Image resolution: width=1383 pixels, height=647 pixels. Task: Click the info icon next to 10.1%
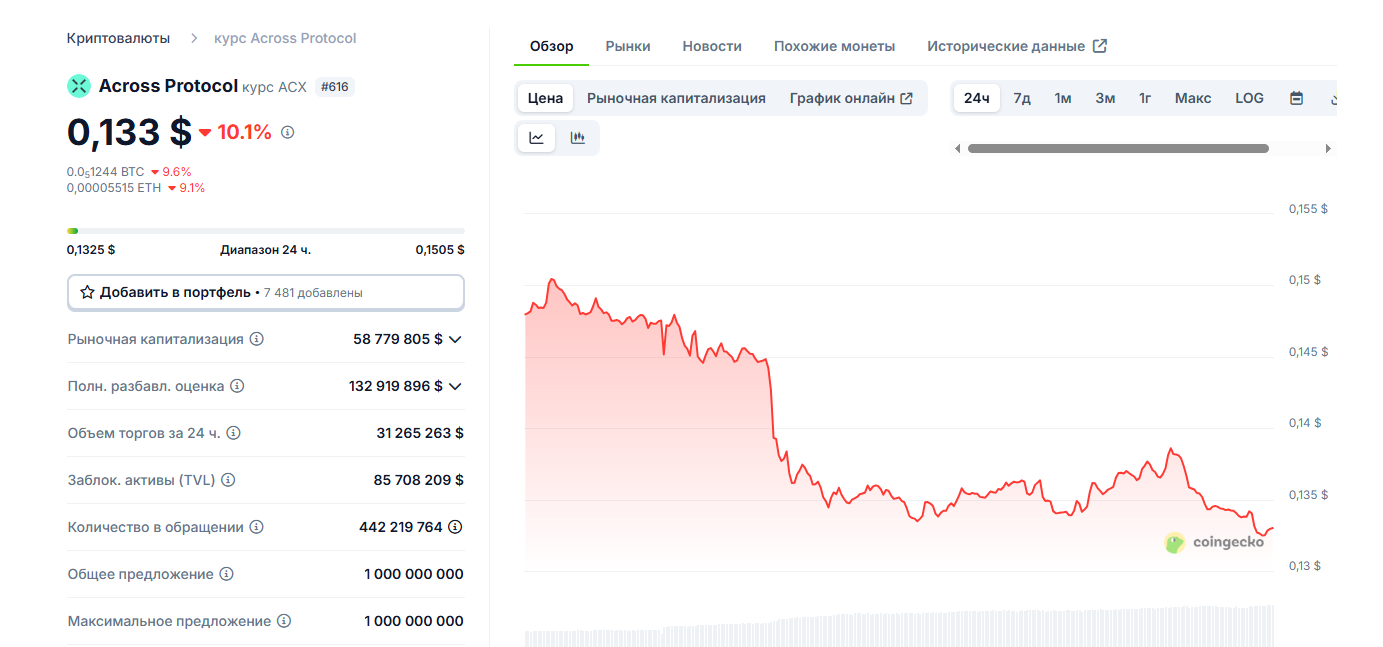click(x=287, y=131)
